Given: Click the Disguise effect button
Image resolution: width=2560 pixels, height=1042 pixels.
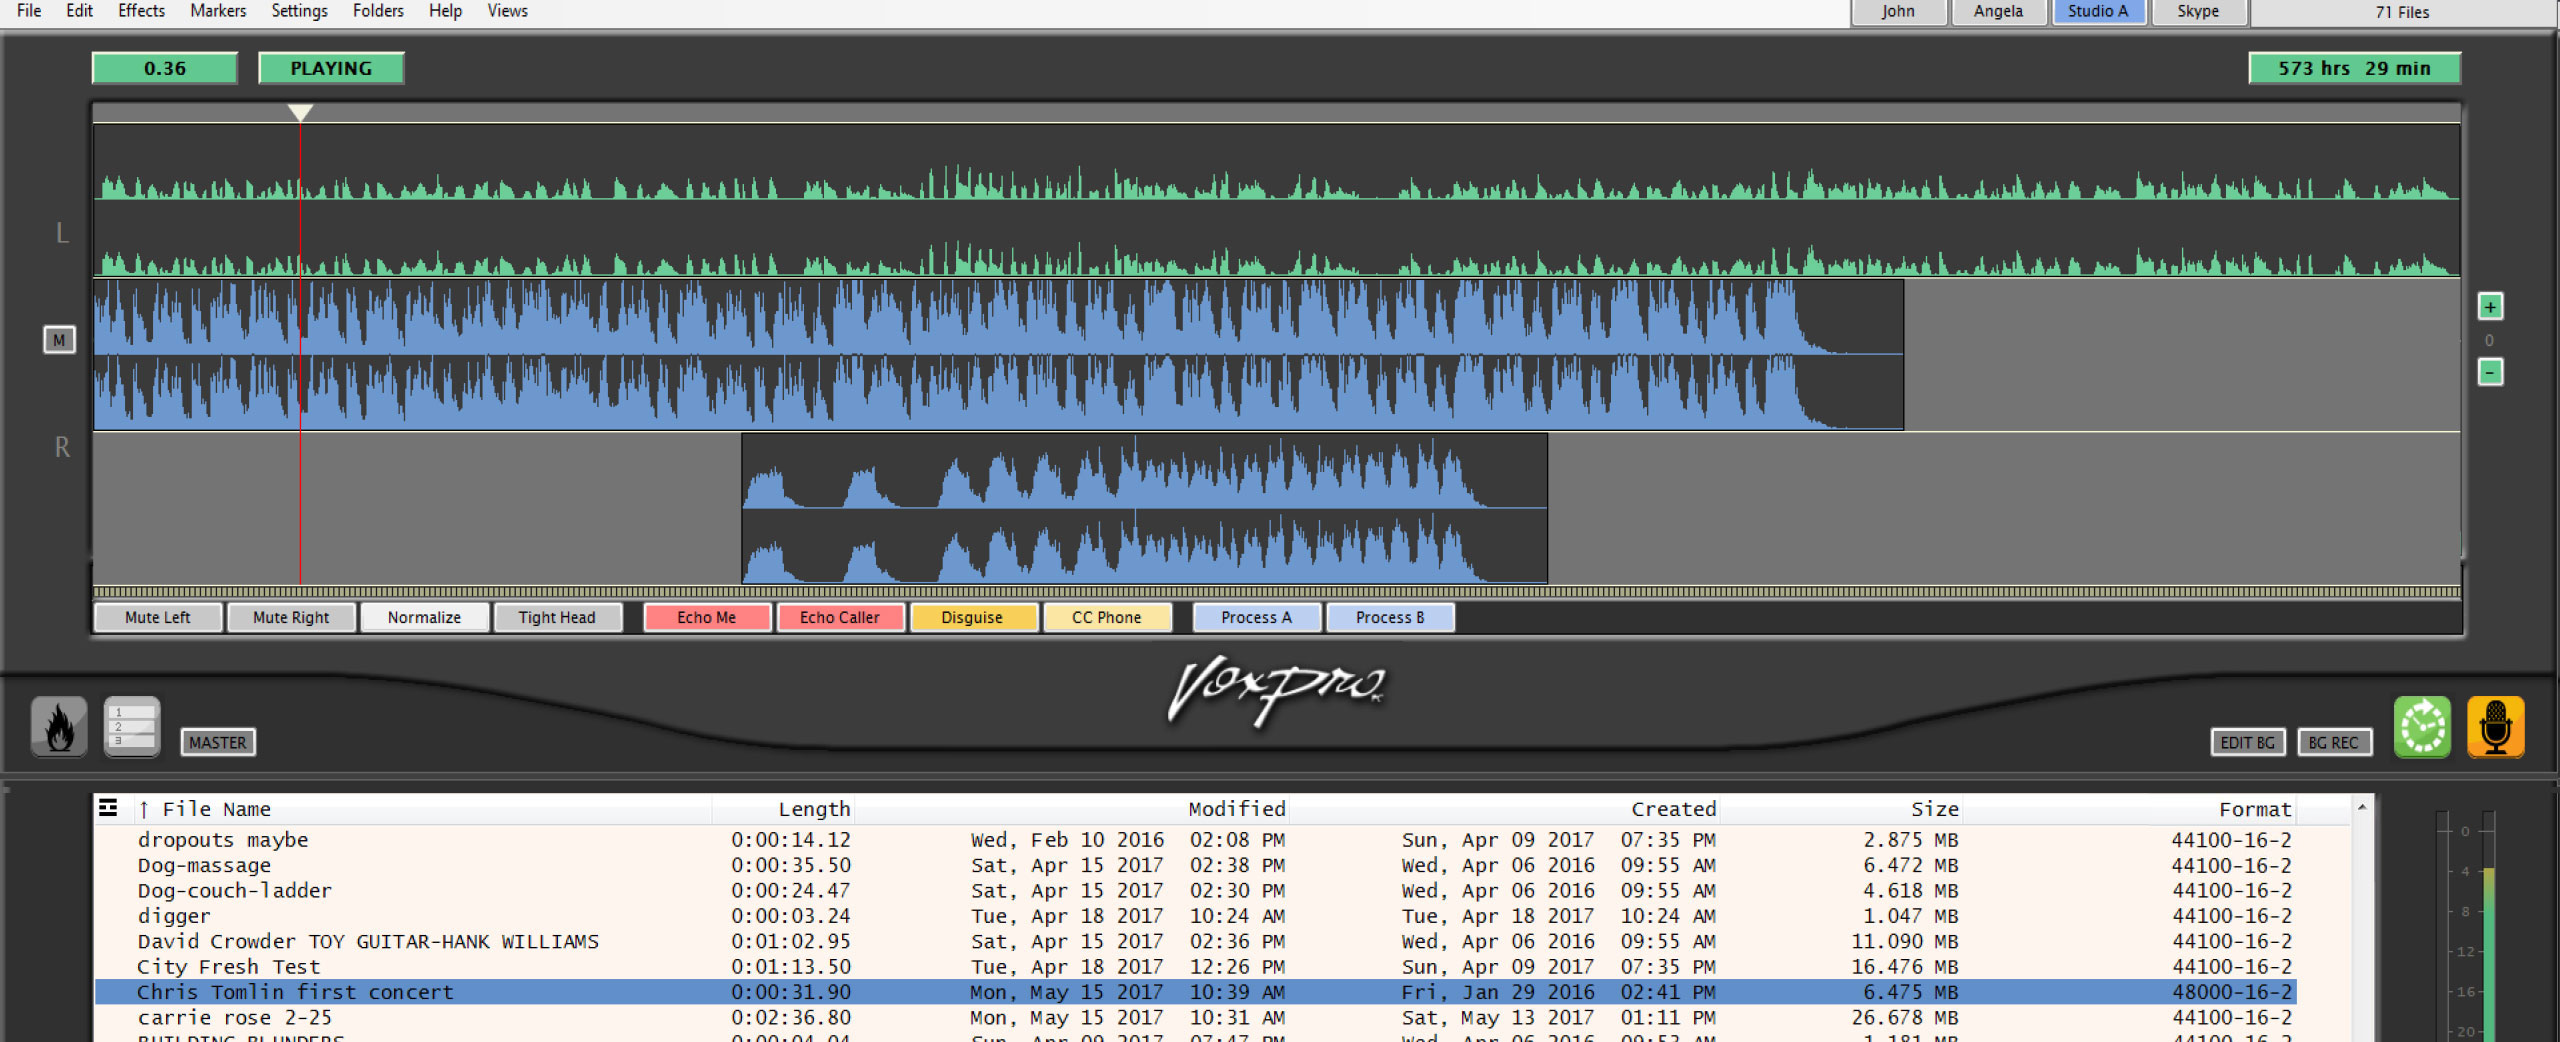Looking at the screenshot, I should tap(972, 617).
